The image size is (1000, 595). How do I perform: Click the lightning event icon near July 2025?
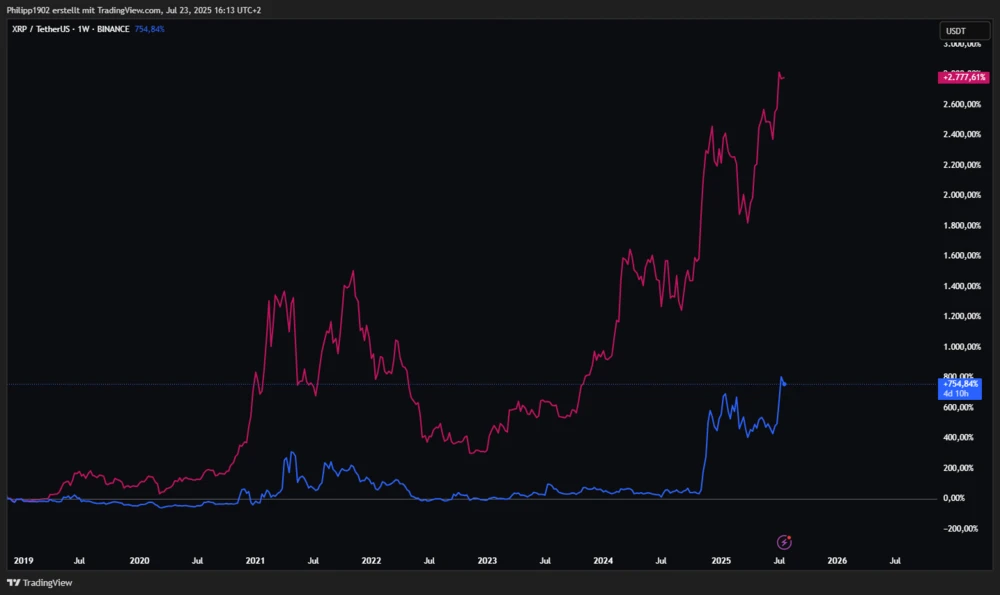[x=784, y=541]
